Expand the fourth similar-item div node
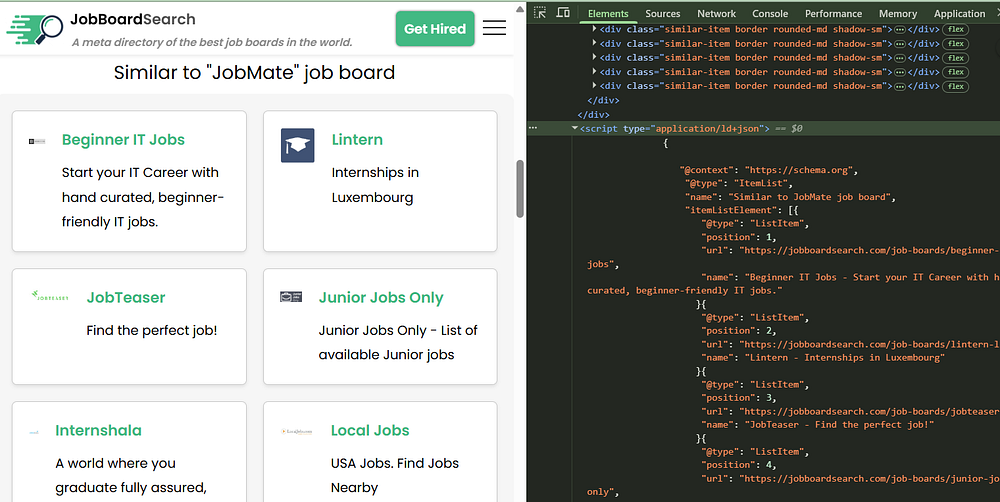1000x502 pixels. [x=594, y=71]
